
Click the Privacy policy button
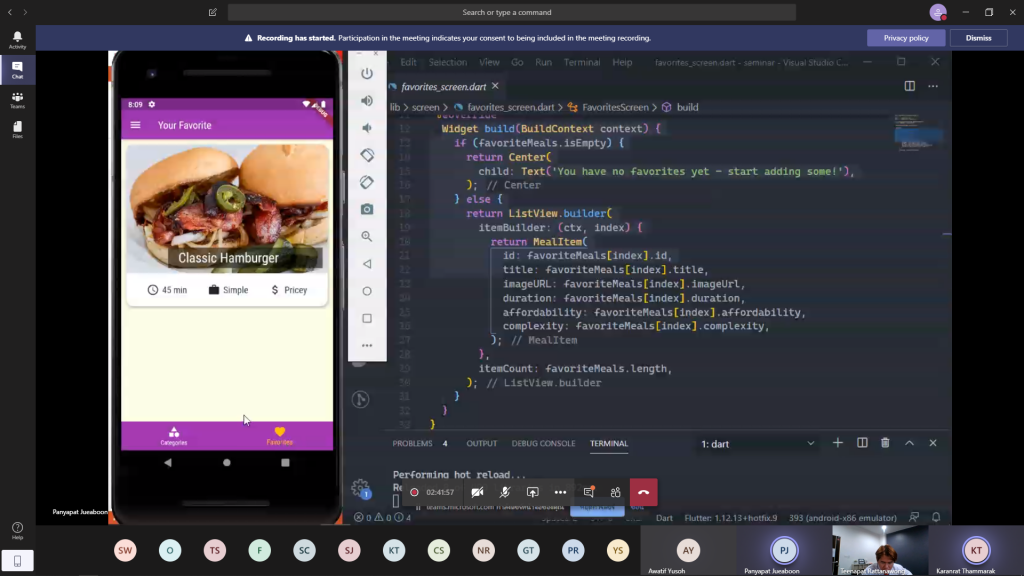pos(906,38)
